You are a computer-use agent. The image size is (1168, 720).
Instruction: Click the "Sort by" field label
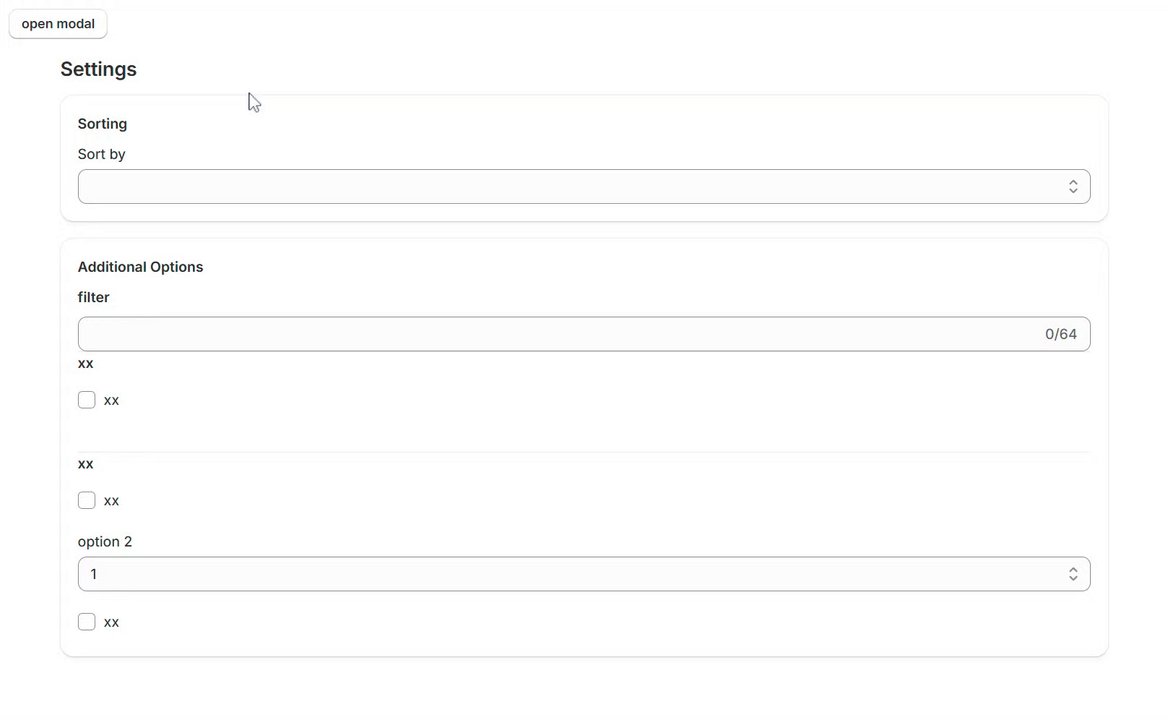pyautogui.click(x=101, y=154)
